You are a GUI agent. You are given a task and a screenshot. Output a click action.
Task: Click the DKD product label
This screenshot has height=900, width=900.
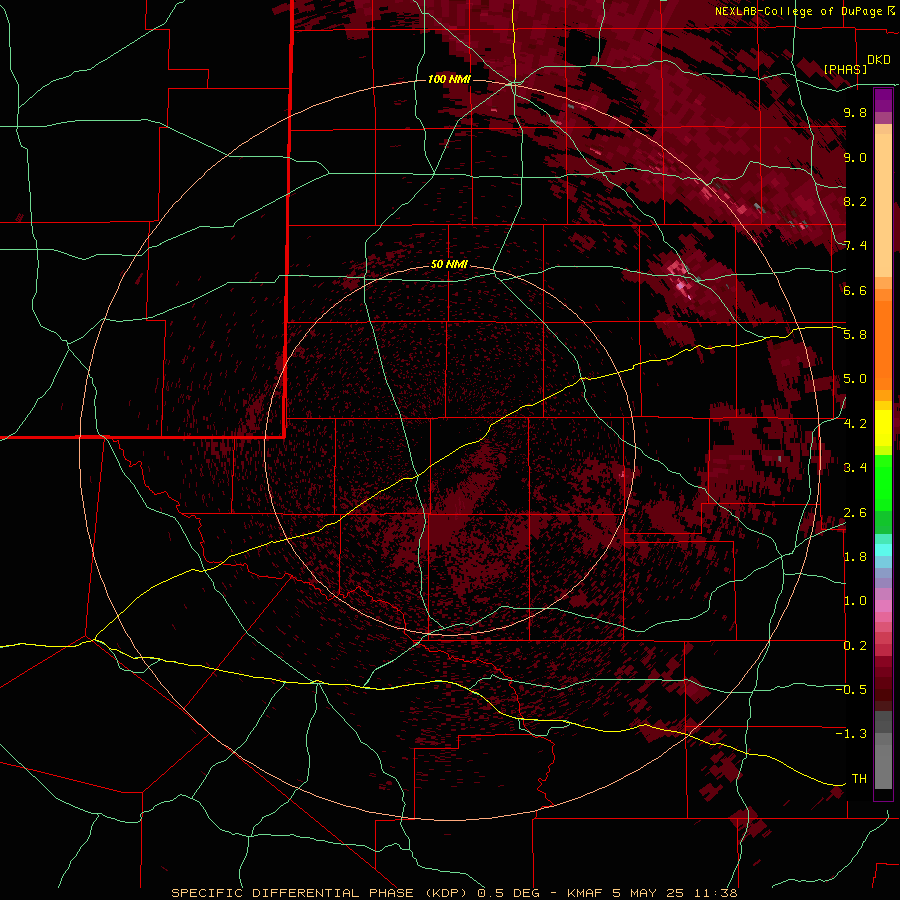(879, 60)
